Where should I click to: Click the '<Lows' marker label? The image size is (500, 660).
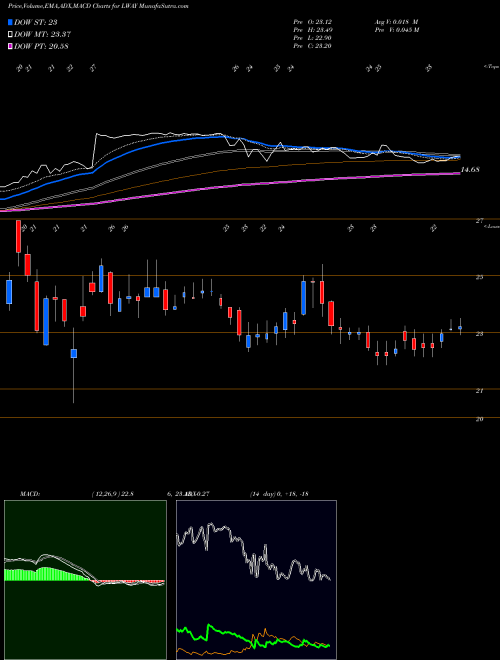pos(491,226)
